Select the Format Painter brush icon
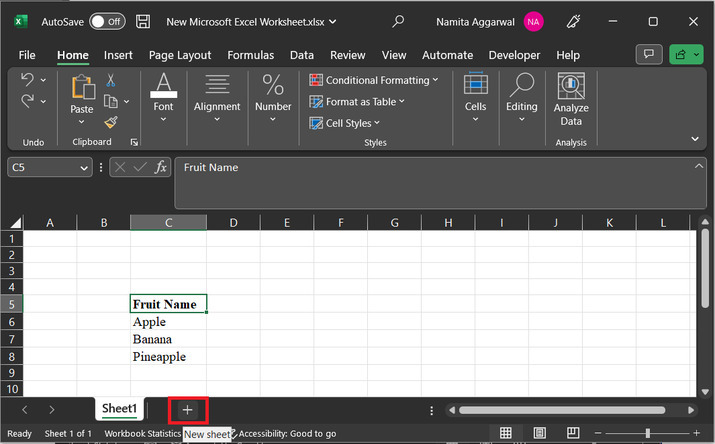Viewport: 715px width, 444px height. (x=111, y=122)
